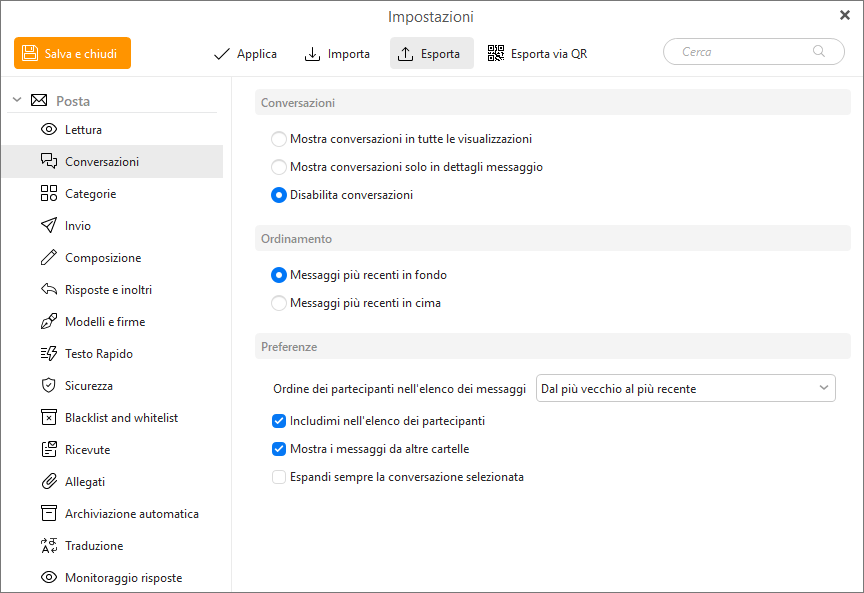Screen dimensions: 864x593
Task: Enable Espandi sempre la conversazione selezionata
Action: [279, 477]
